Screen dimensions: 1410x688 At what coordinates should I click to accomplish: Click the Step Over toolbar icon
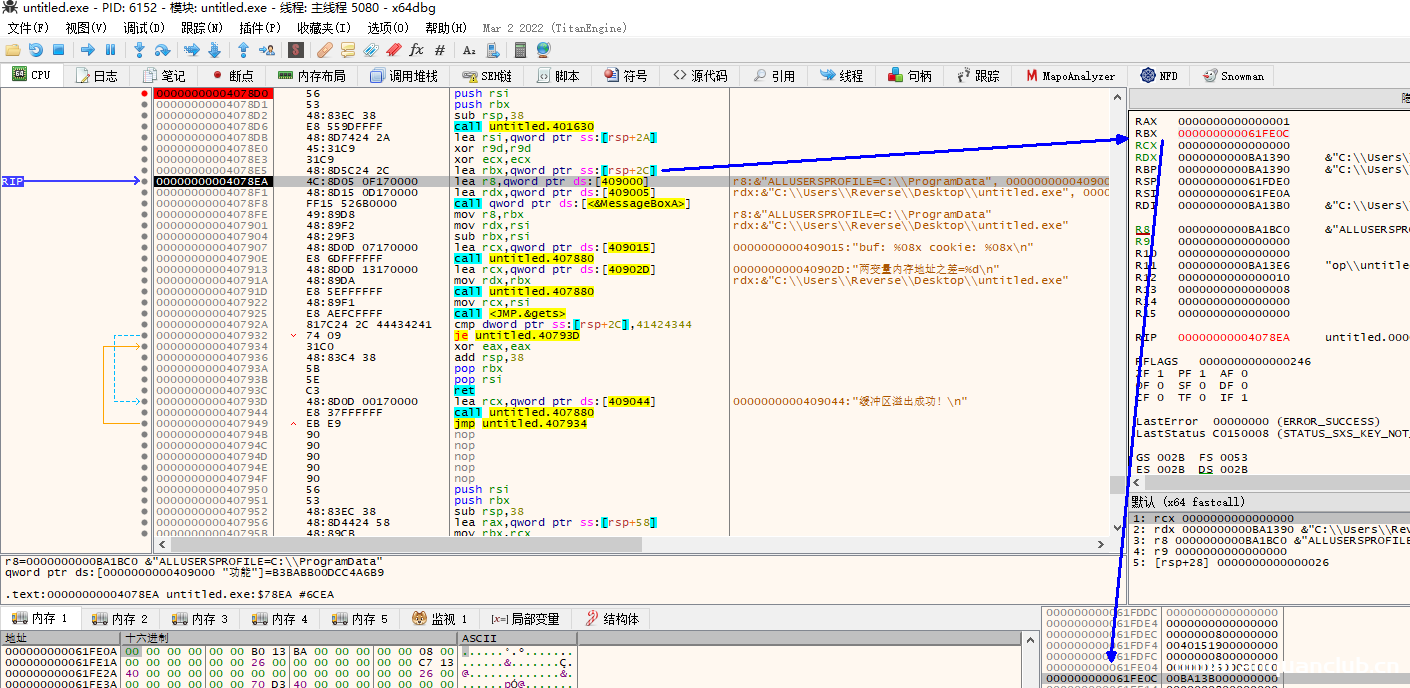162,50
